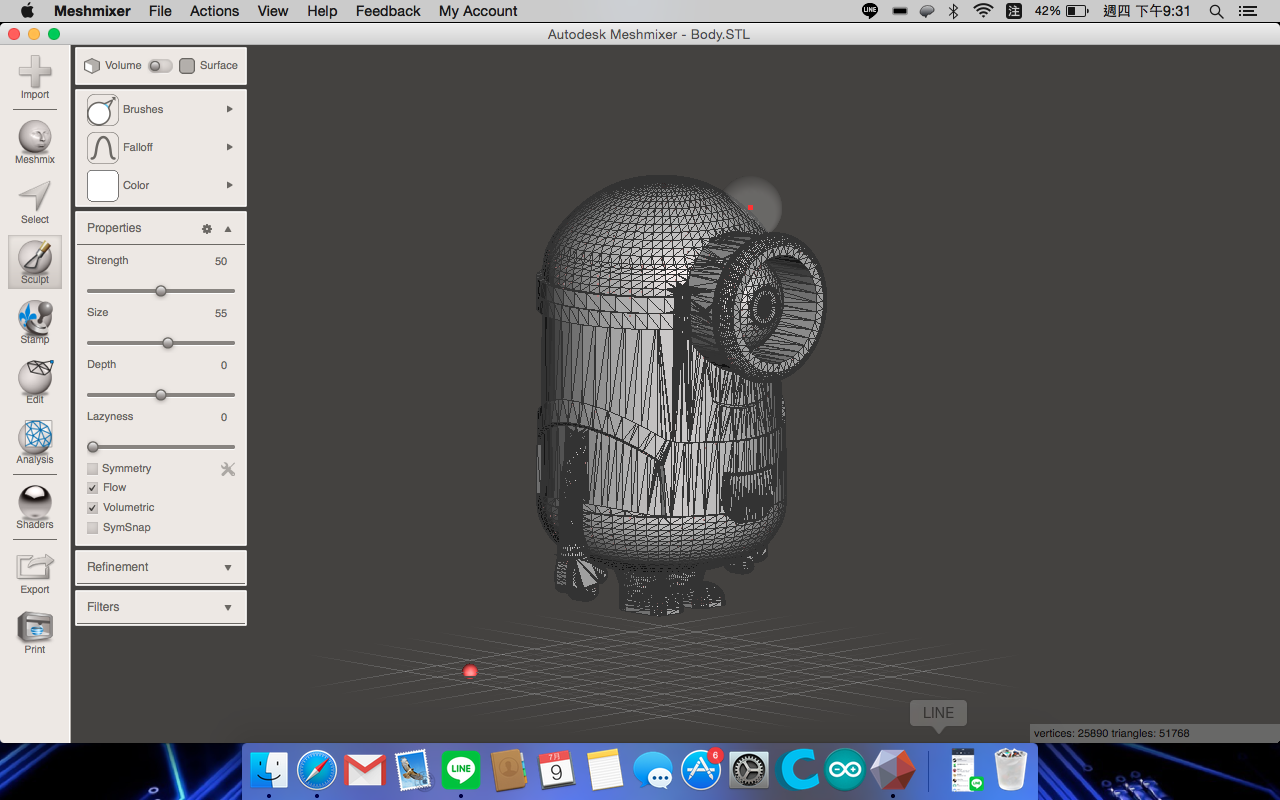Open the Actions menu
1280x800 pixels.
click(215, 11)
